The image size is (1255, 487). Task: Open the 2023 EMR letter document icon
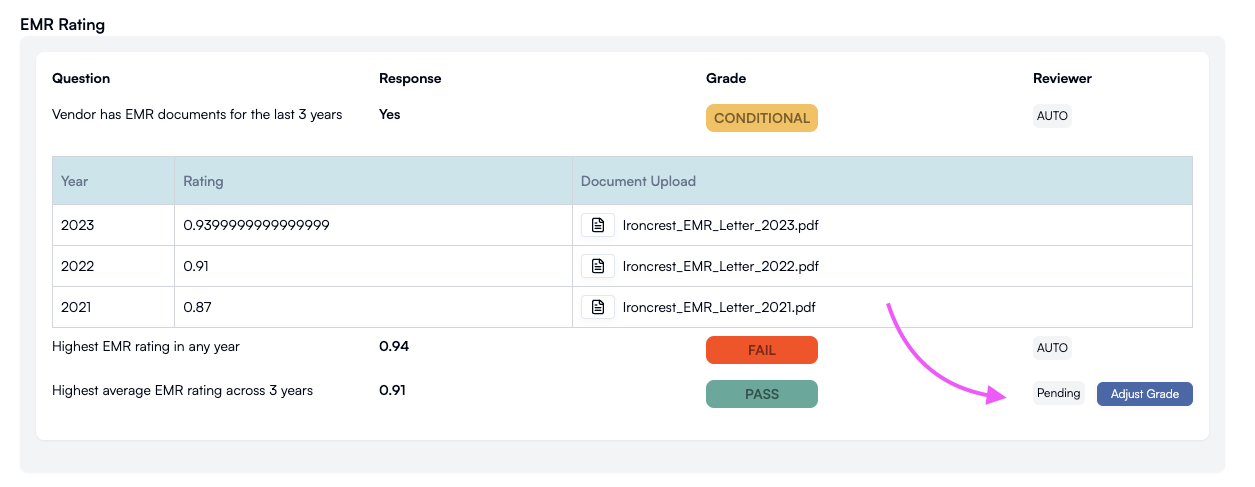click(x=598, y=225)
